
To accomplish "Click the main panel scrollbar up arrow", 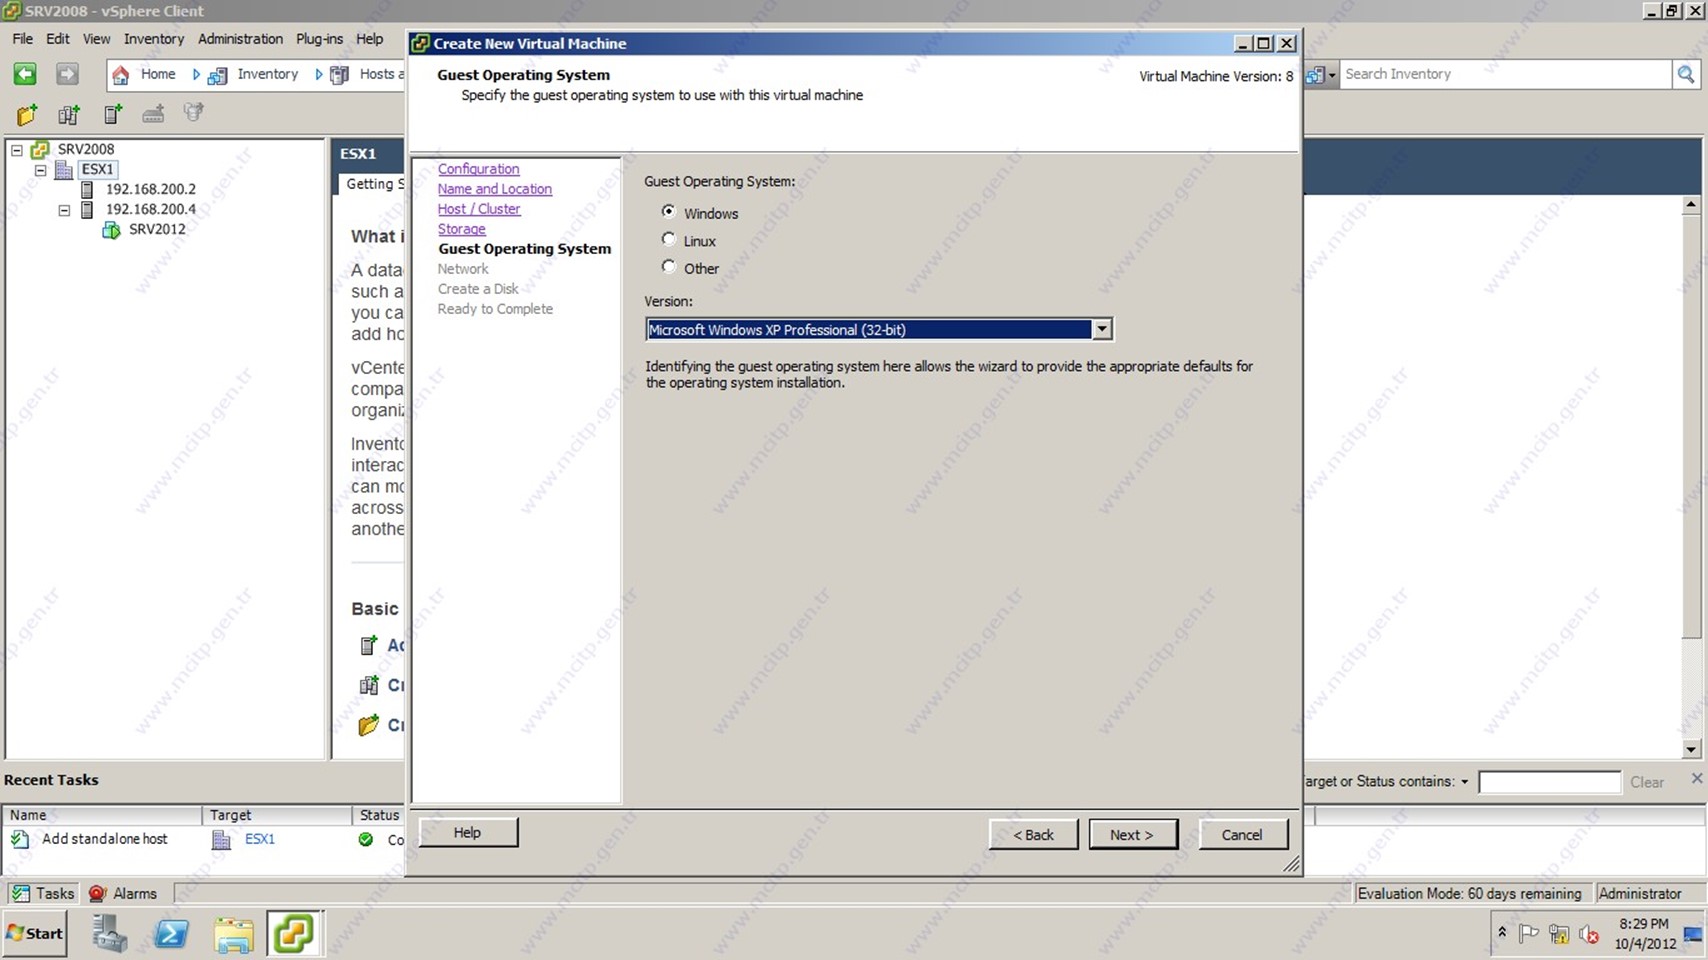I will 1691,204.
